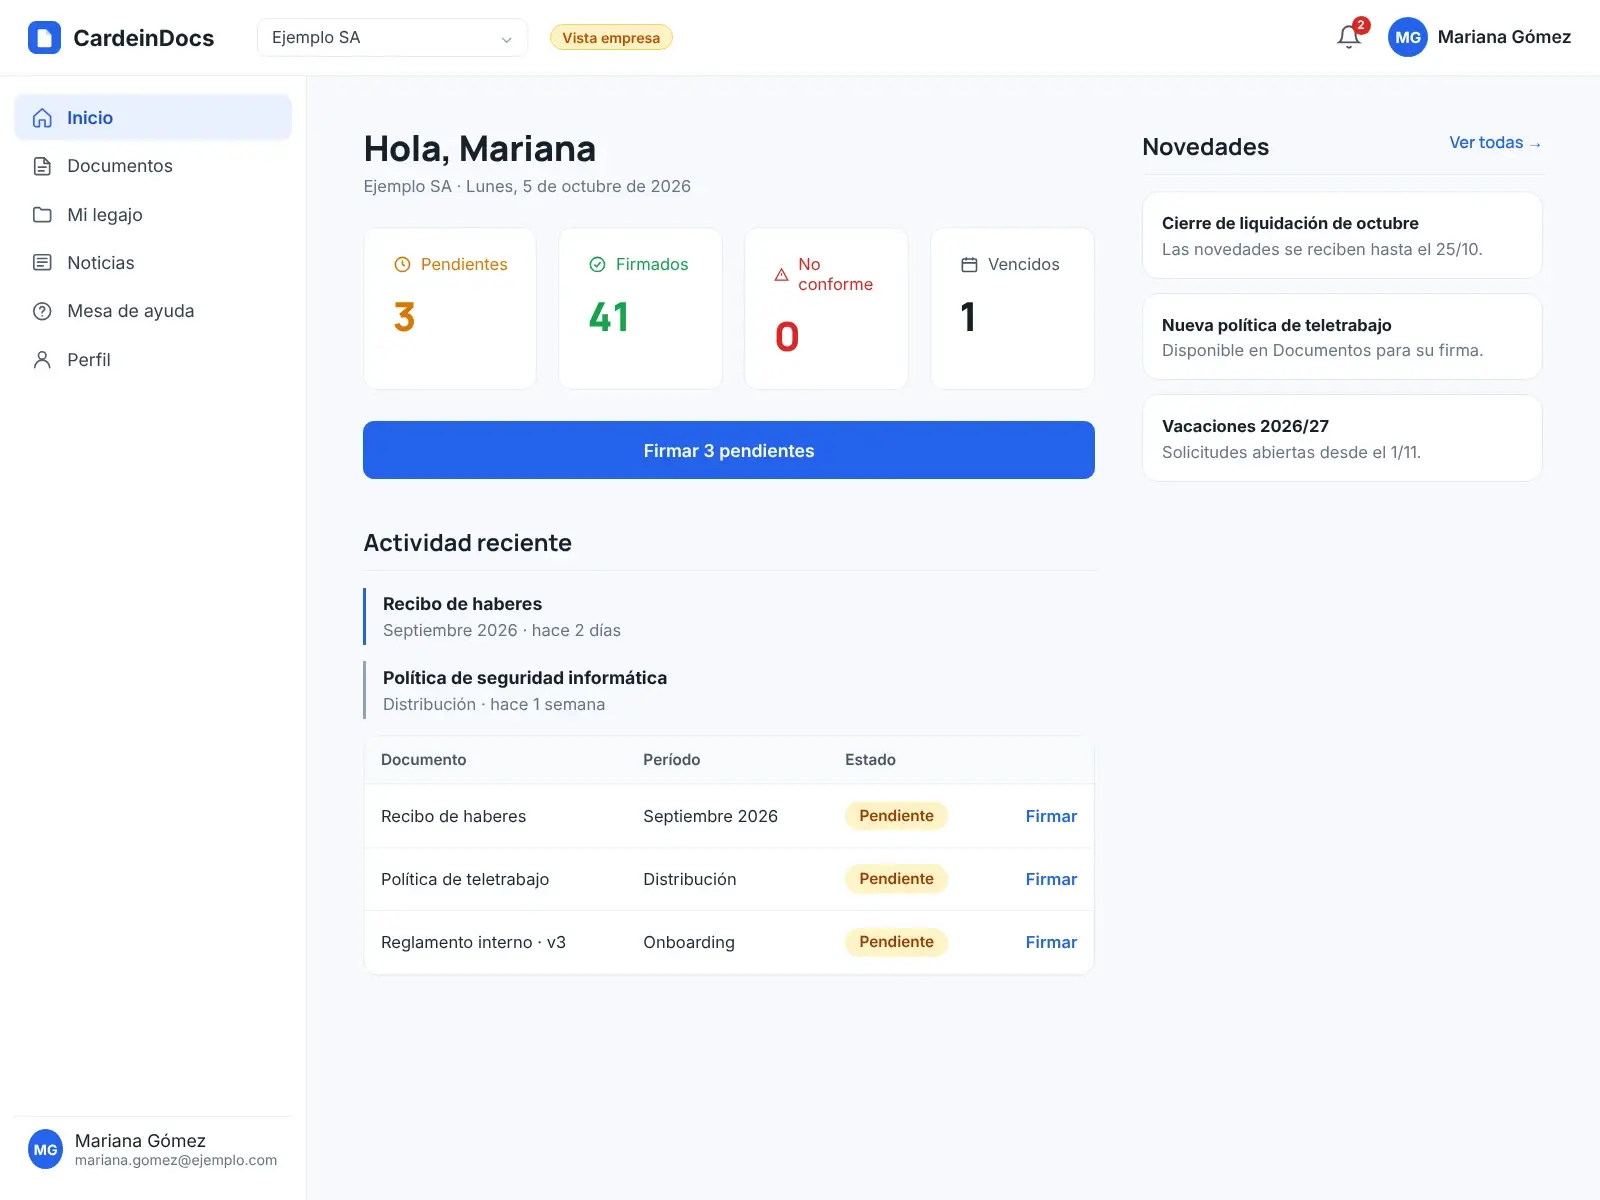Open the Cierre de liquidación de octubre card
1600x1200 pixels.
(1342, 235)
